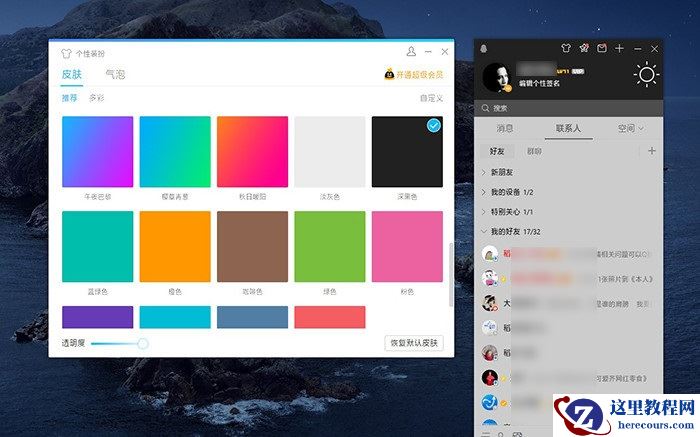Click the plus icon beside 好友 and 群聊
700x437 pixels.
click(x=652, y=151)
